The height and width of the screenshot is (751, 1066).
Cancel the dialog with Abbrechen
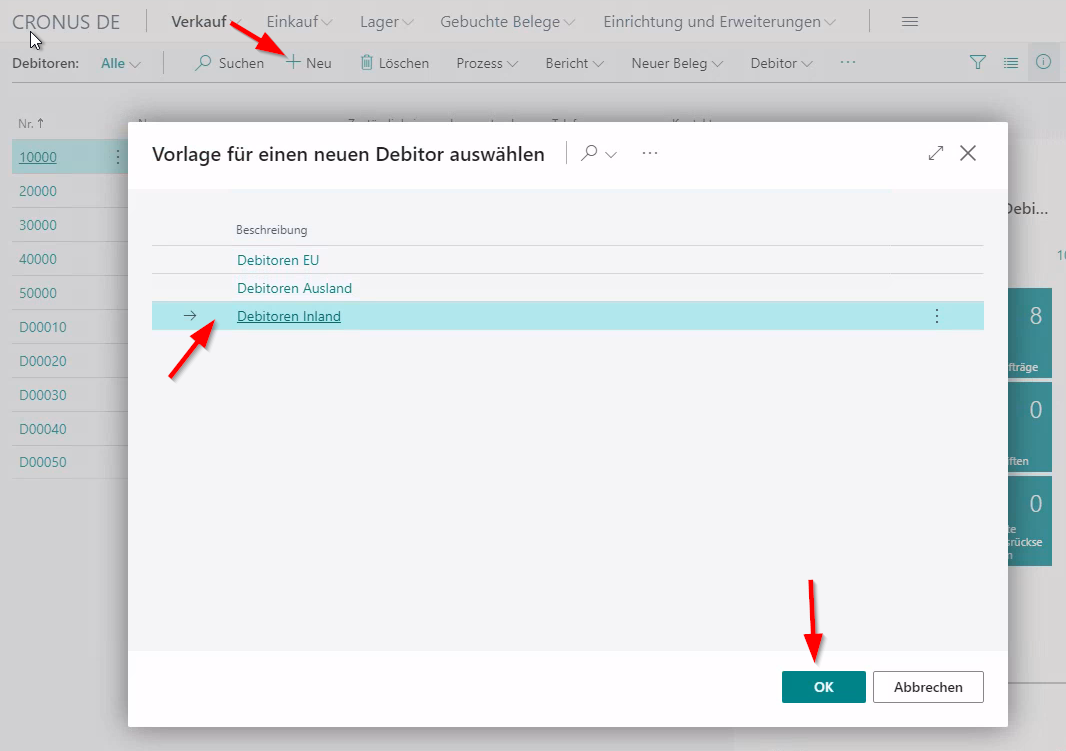(x=928, y=686)
